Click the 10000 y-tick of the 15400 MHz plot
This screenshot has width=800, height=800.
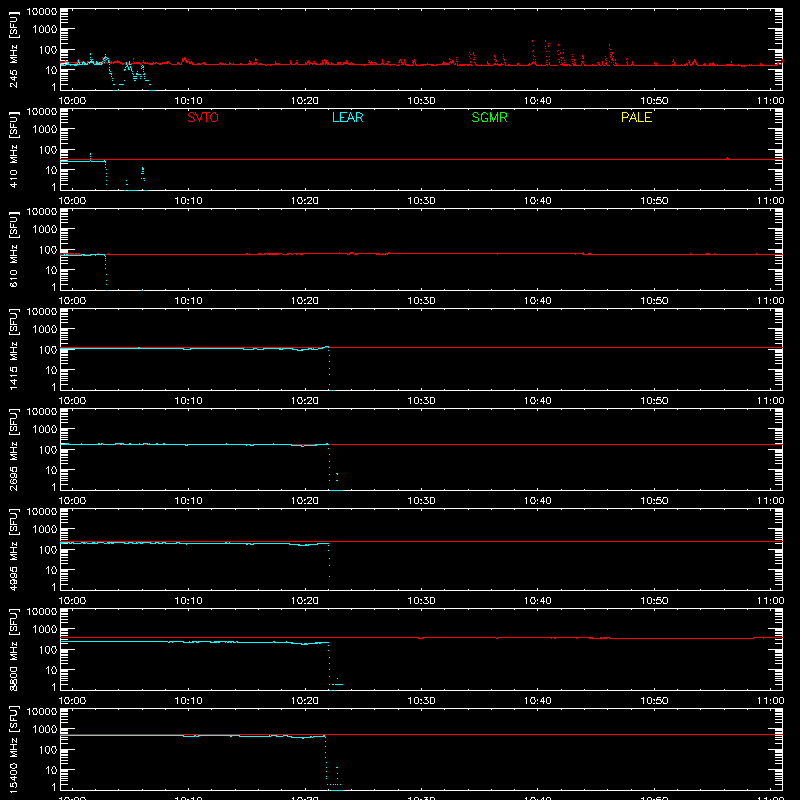point(42,711)
